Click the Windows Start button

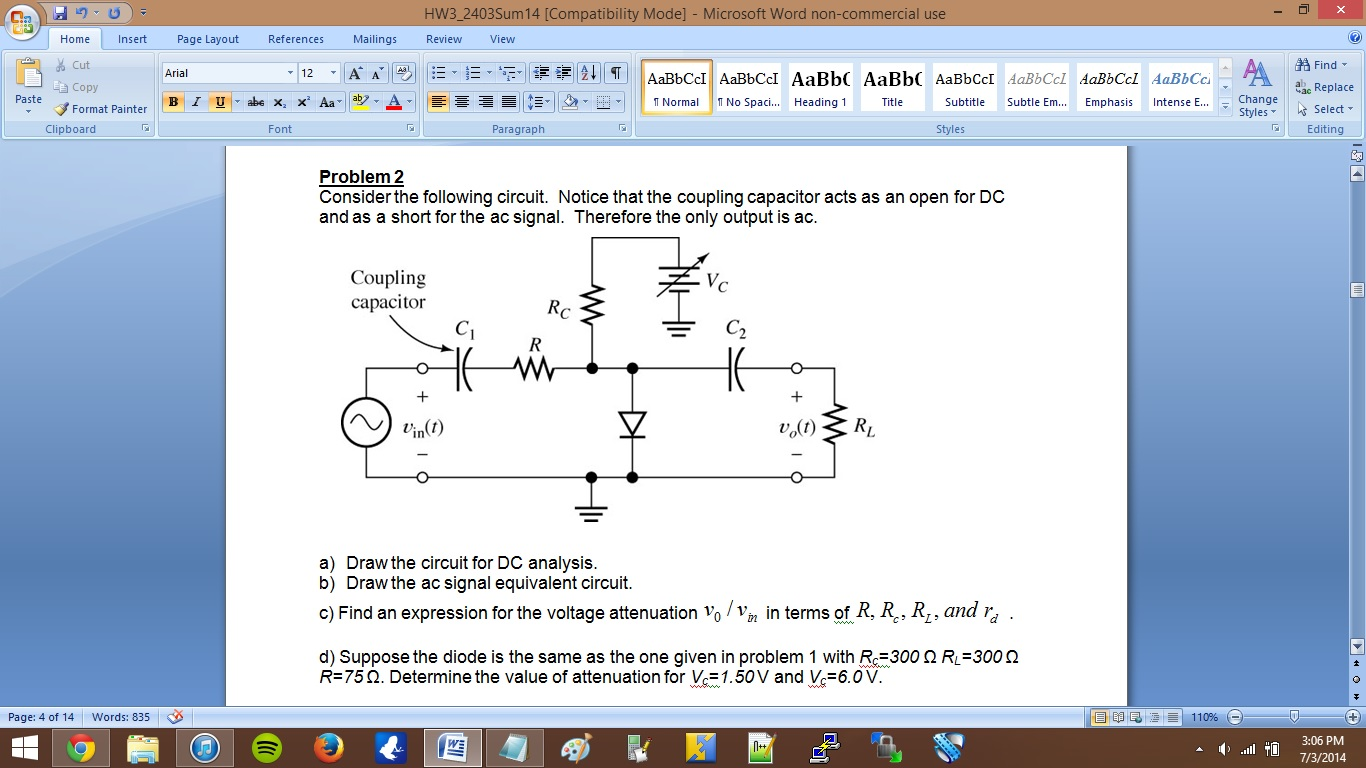click(x=24, y=748)
